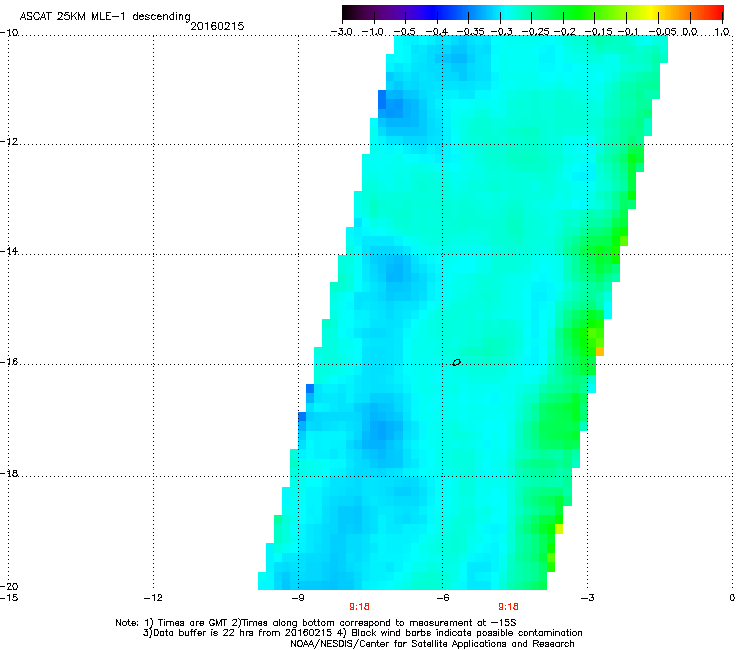The width and height of the screenshot is (740, 650).
Task: Click the orange data cell on swath's east edge
Action: 600,352
